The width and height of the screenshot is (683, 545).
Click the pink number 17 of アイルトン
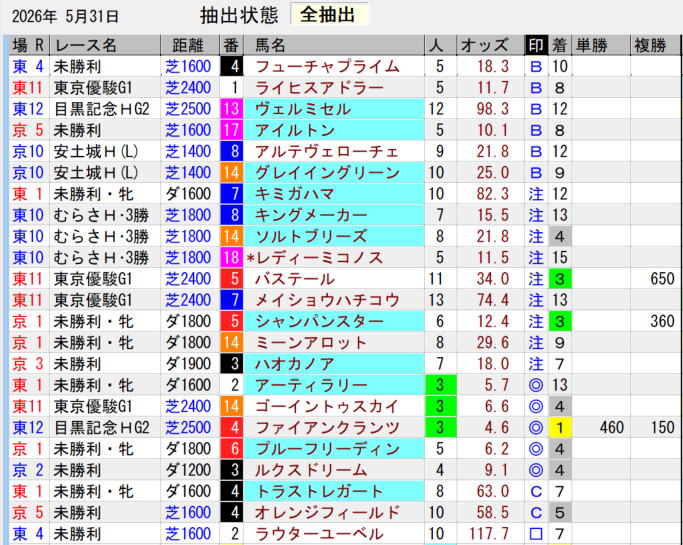tap(231, 130)
